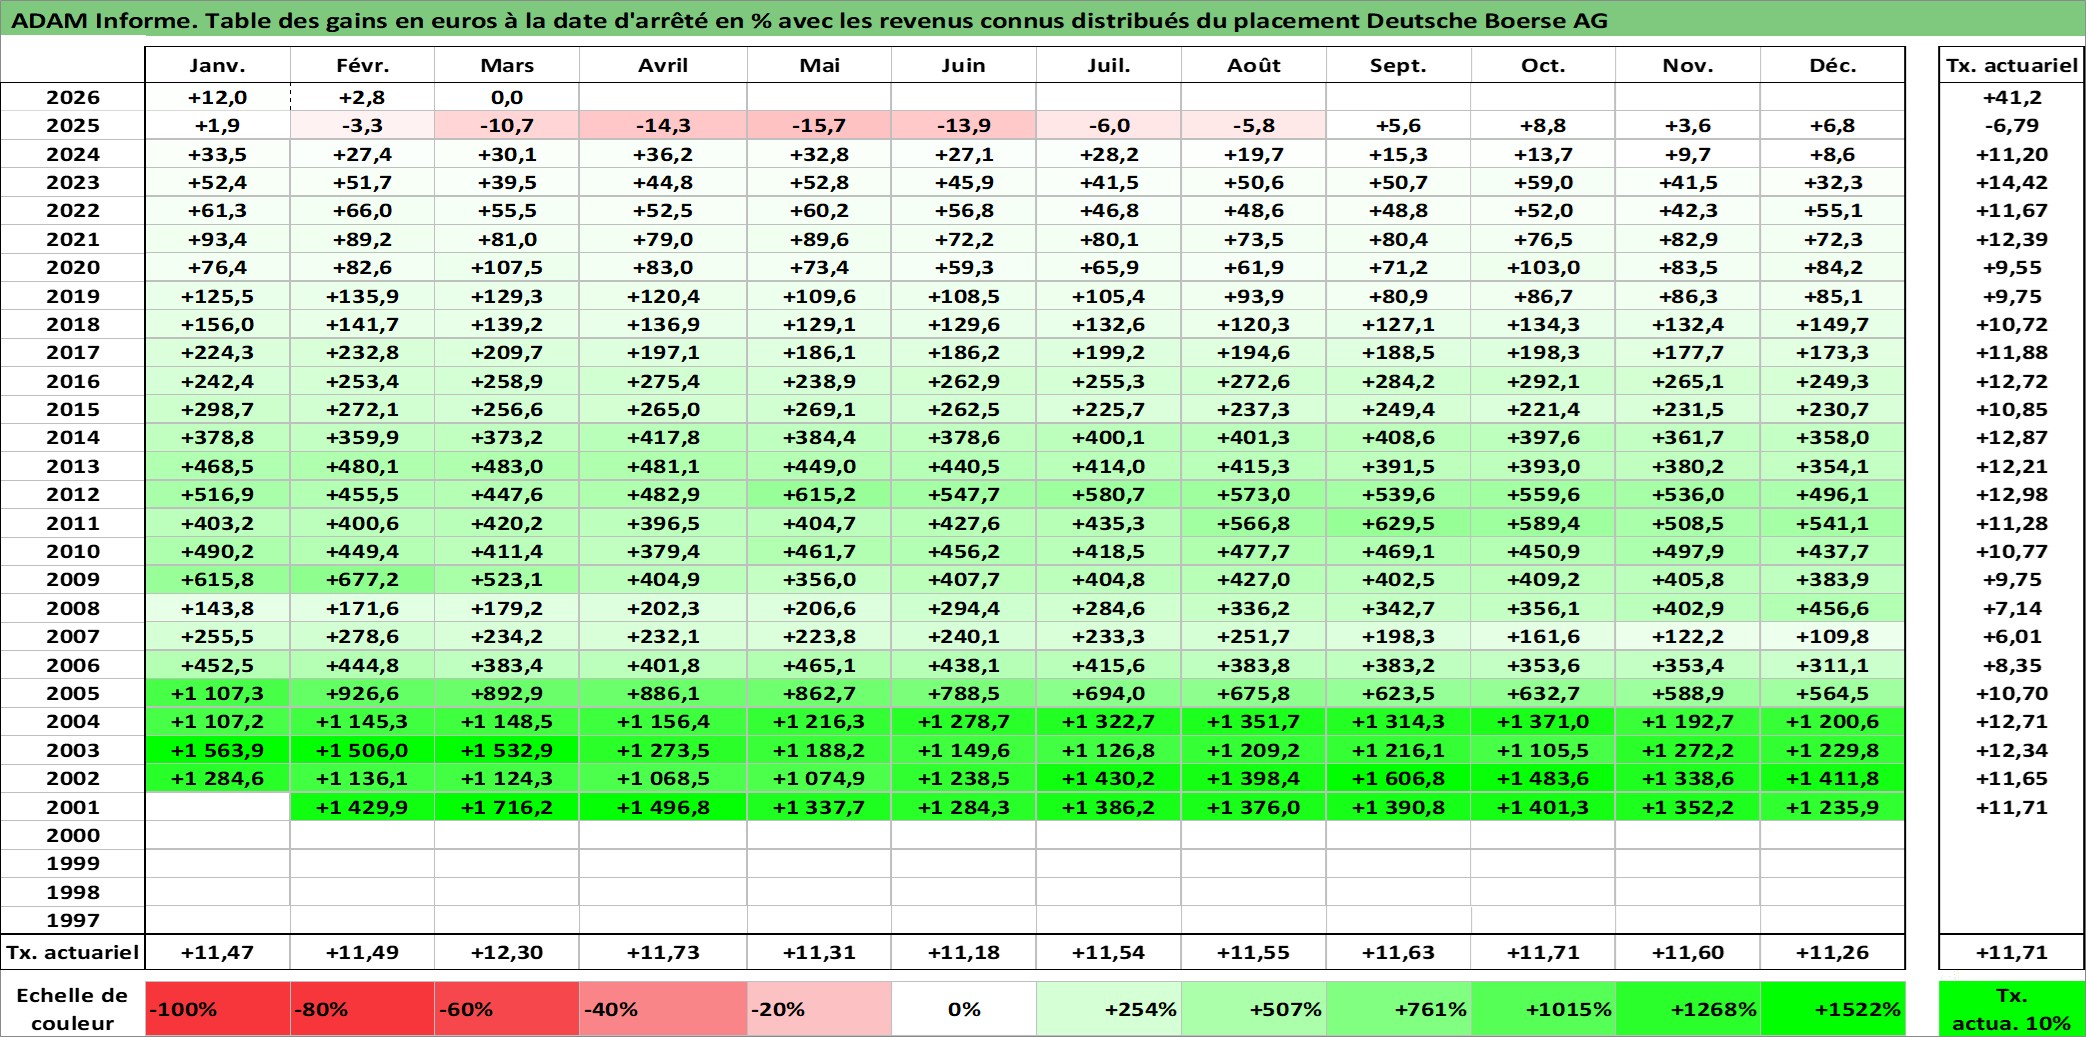Image resolution: width=2086 pixels, height=1037 pixels.
Task: Click the -6,79 actuarial rate for 2025
Action: coord(2012,125)
